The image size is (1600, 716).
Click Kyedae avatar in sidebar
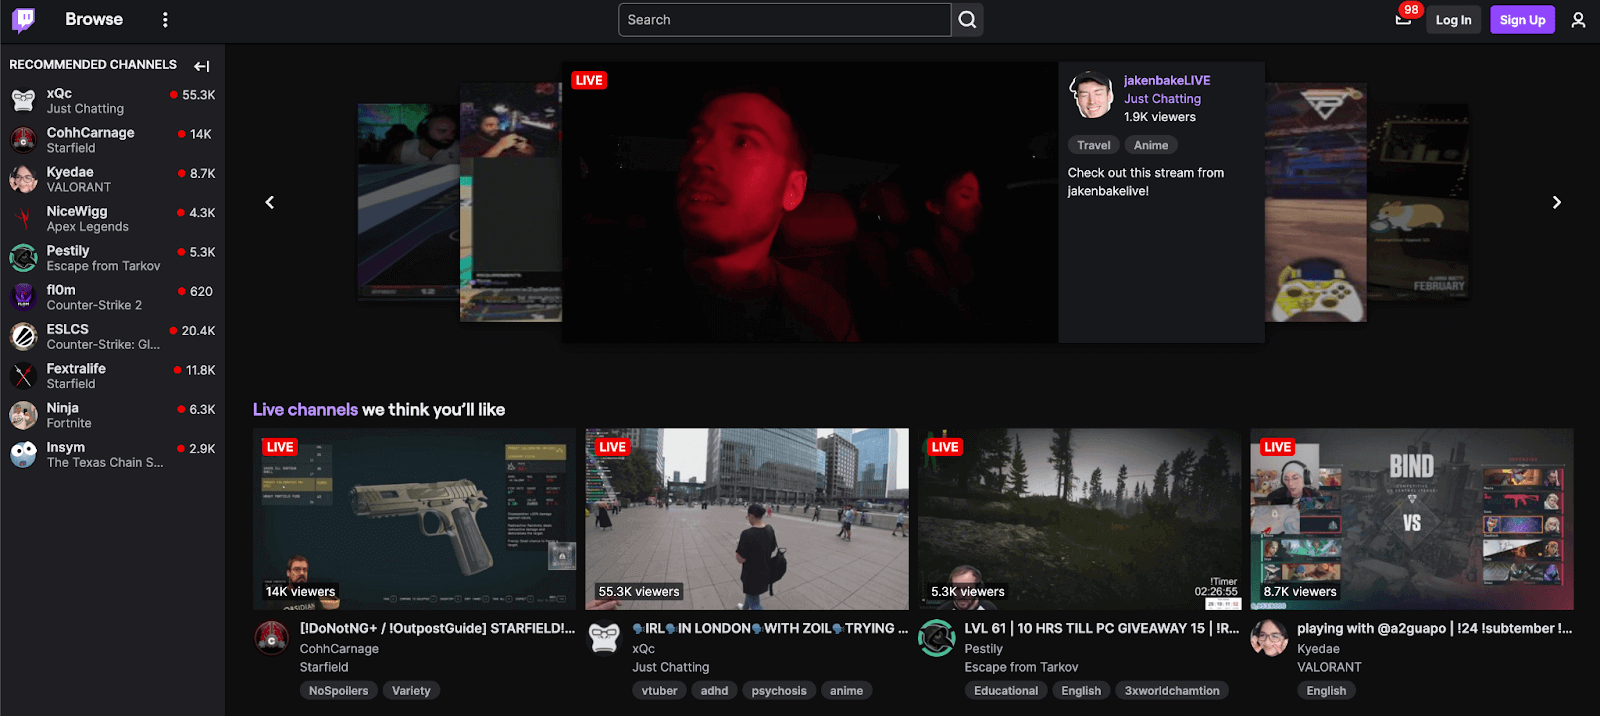24,179
